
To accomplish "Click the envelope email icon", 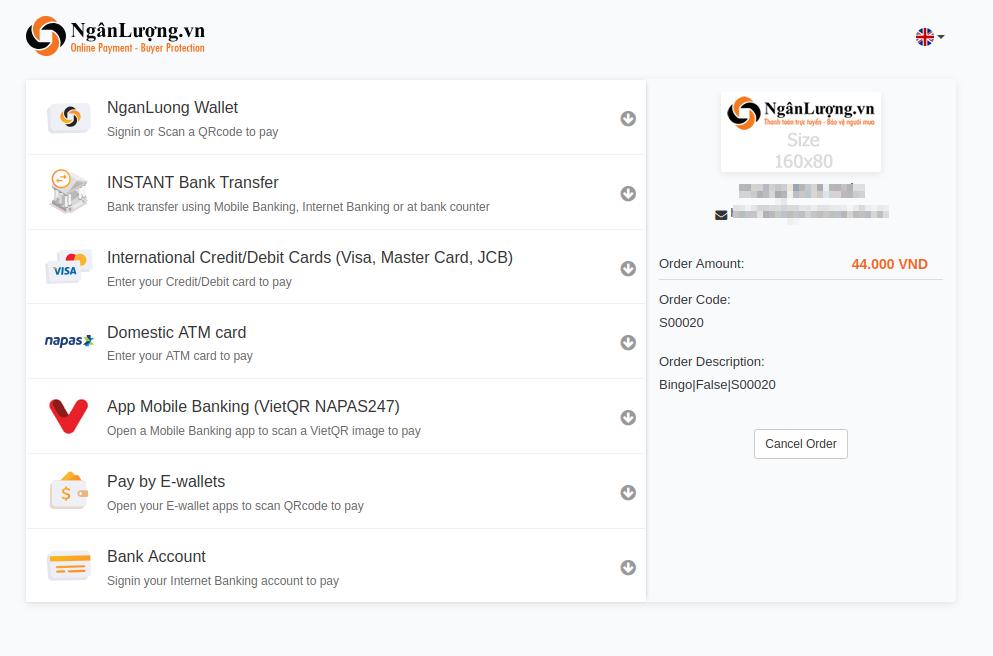I will [721, 215].
